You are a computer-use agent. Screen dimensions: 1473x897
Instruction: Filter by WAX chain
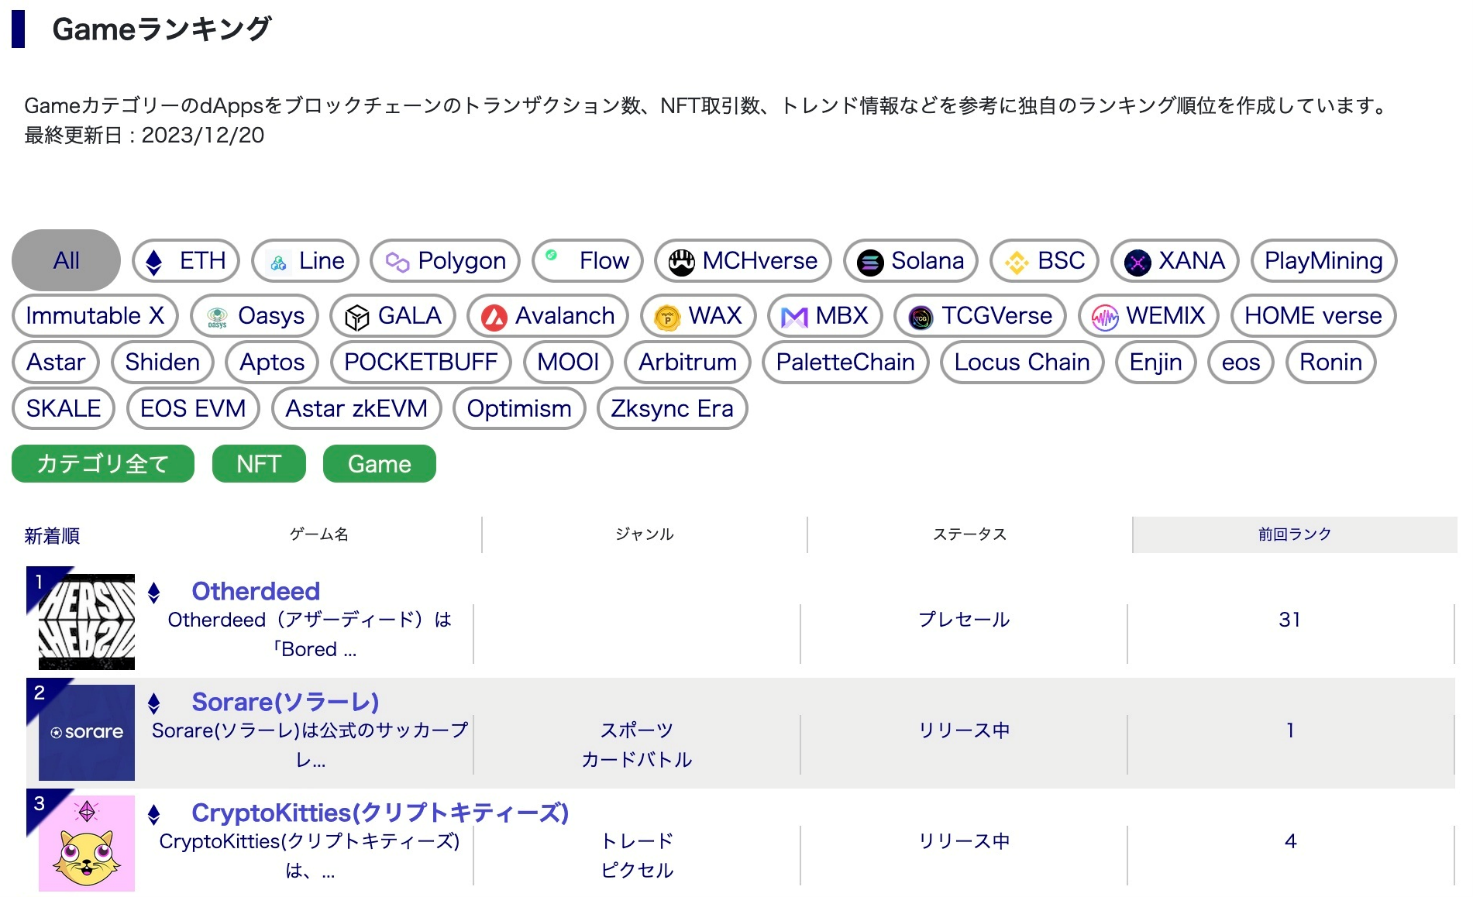[x=698, y=316]
